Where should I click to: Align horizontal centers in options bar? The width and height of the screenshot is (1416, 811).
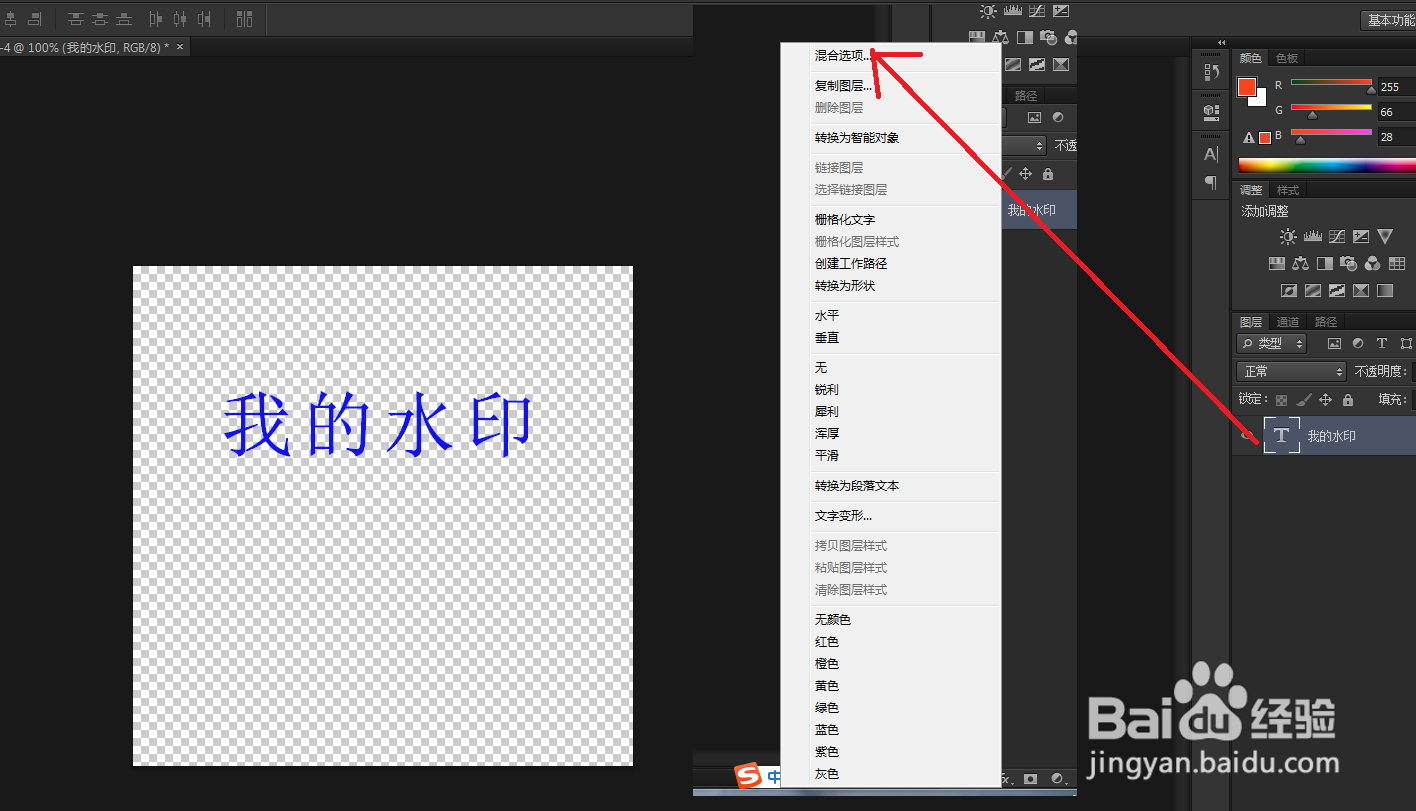(x=180, y=19)
